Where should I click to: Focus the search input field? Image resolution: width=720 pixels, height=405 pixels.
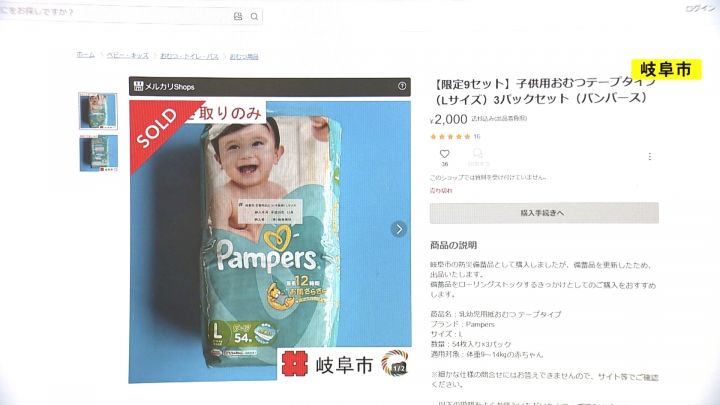pos(115,14)
